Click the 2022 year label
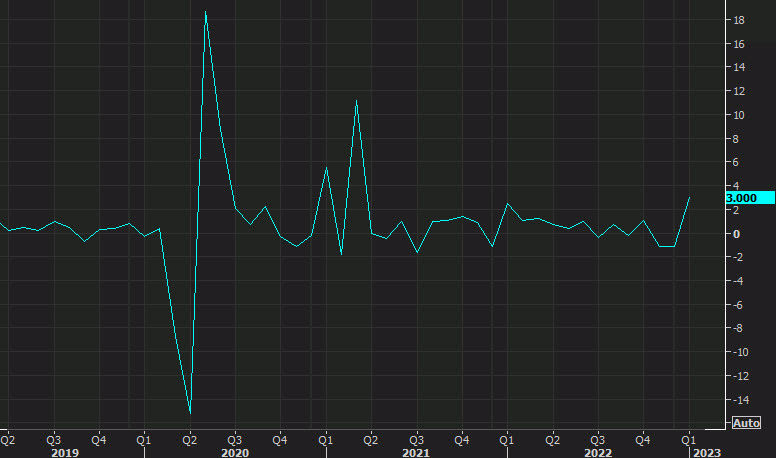The image size is (776, 458). click(598, 453)
